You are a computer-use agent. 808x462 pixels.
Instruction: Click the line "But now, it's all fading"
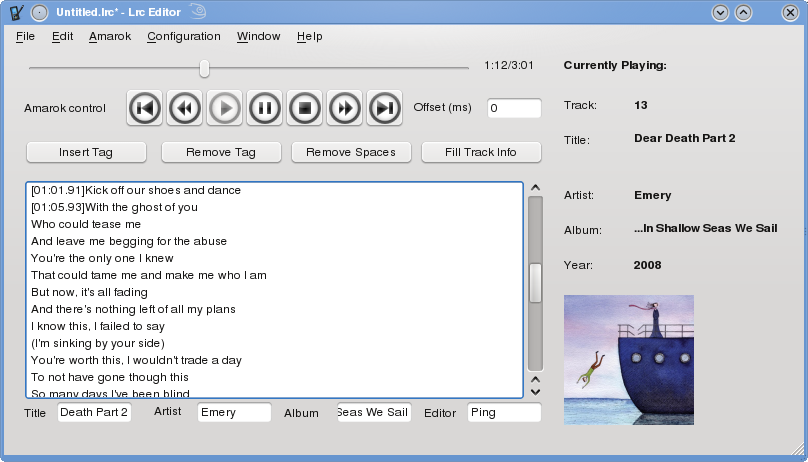[89, 292]
